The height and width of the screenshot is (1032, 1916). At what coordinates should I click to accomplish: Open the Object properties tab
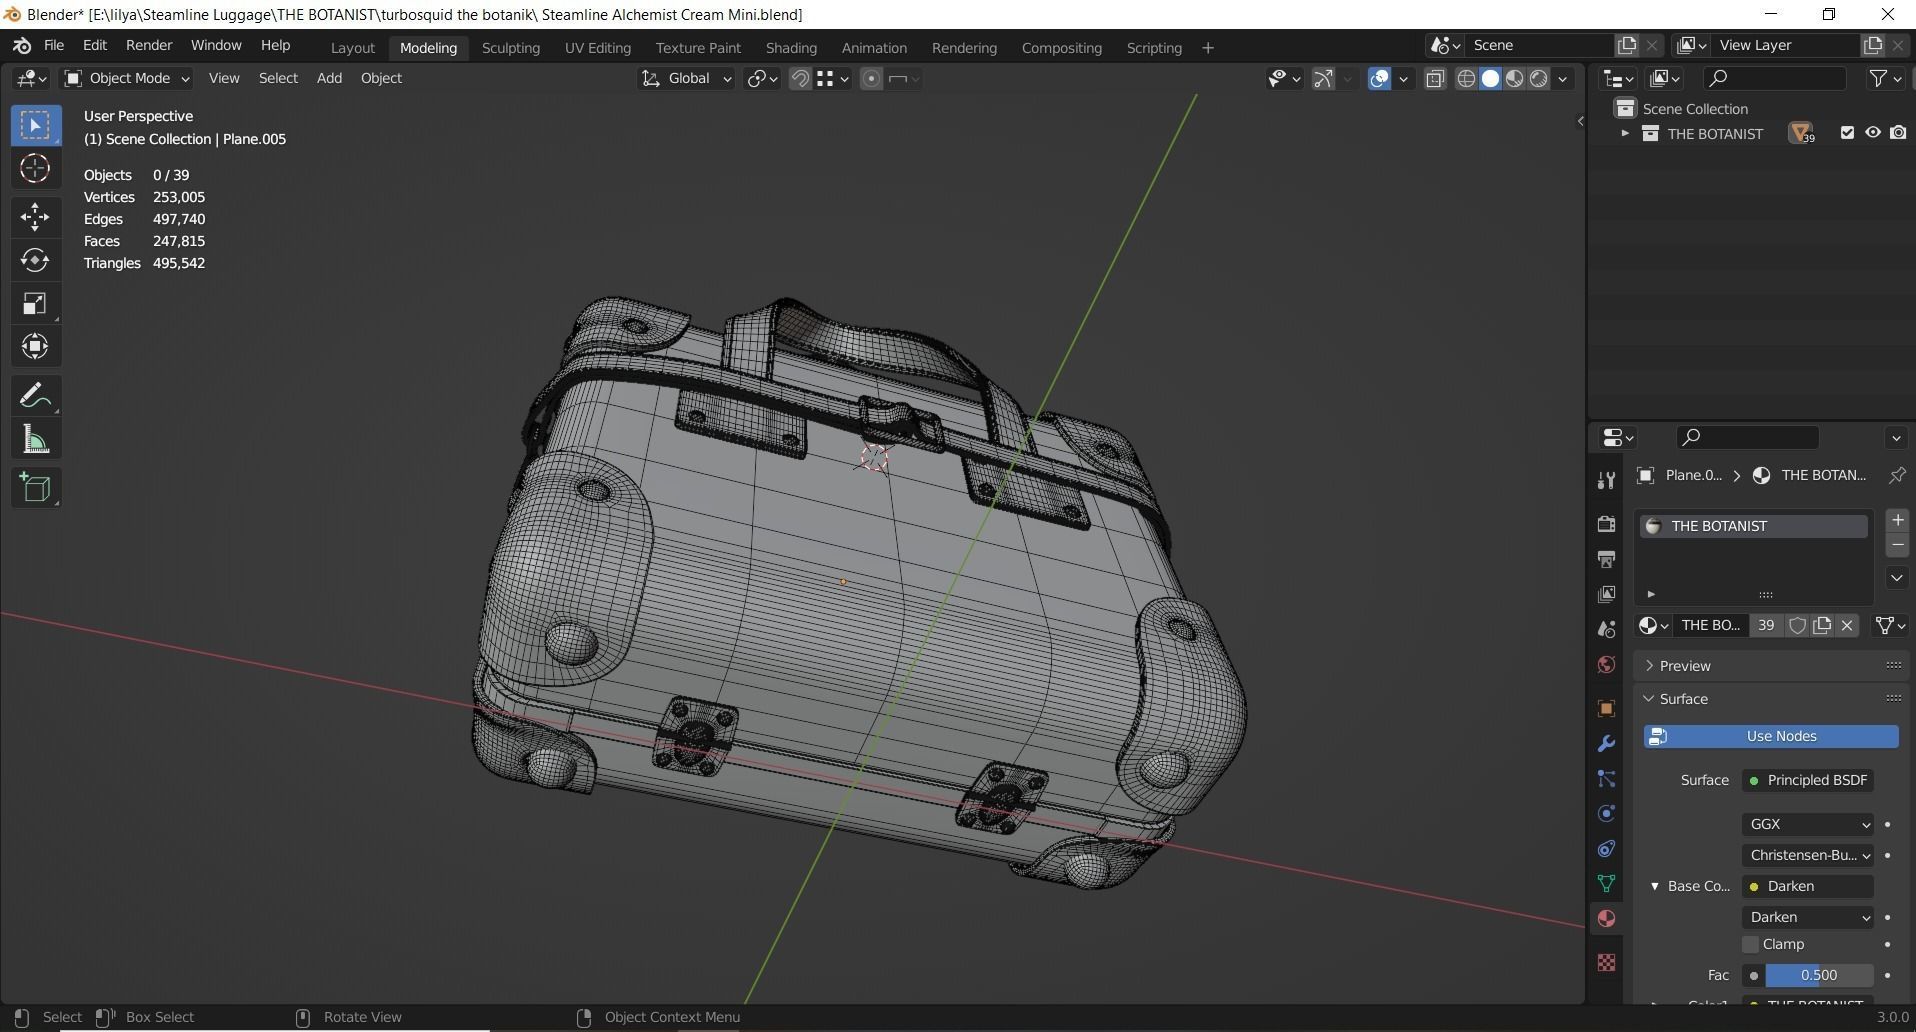[x=1606, y=708]
